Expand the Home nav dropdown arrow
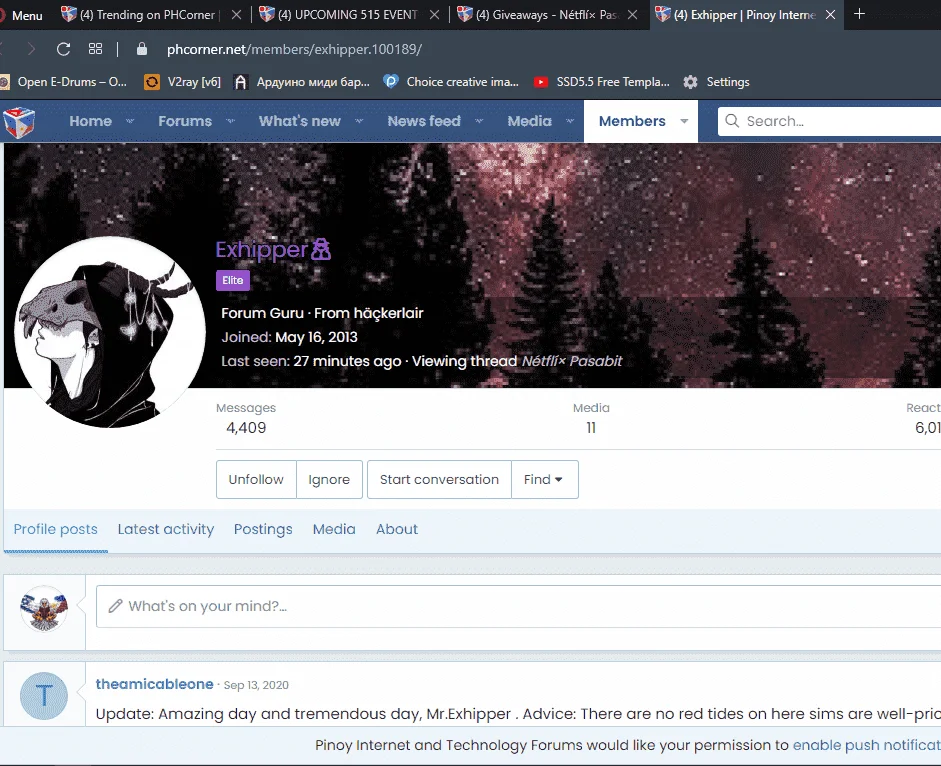The image size is (941, 766). (x=130, y=121)
